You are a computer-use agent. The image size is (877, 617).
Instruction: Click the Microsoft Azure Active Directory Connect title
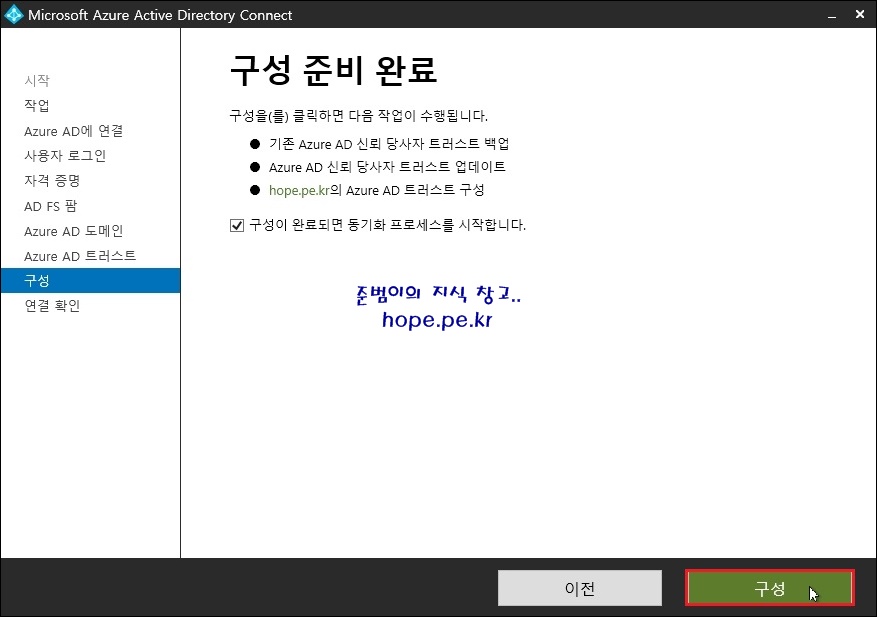[x=160, y=15]
